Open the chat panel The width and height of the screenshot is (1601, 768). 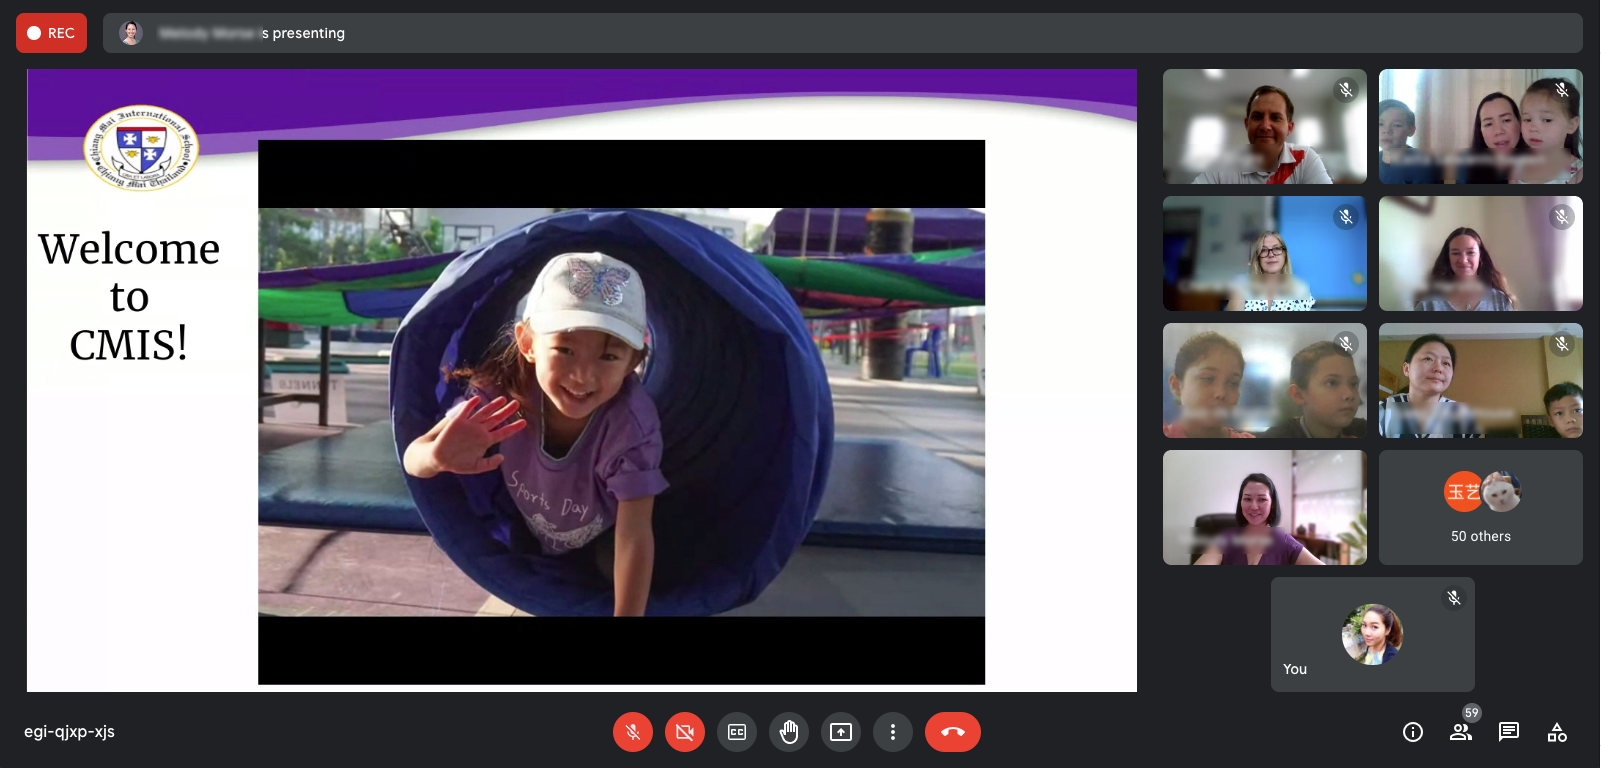point(1509,732)
